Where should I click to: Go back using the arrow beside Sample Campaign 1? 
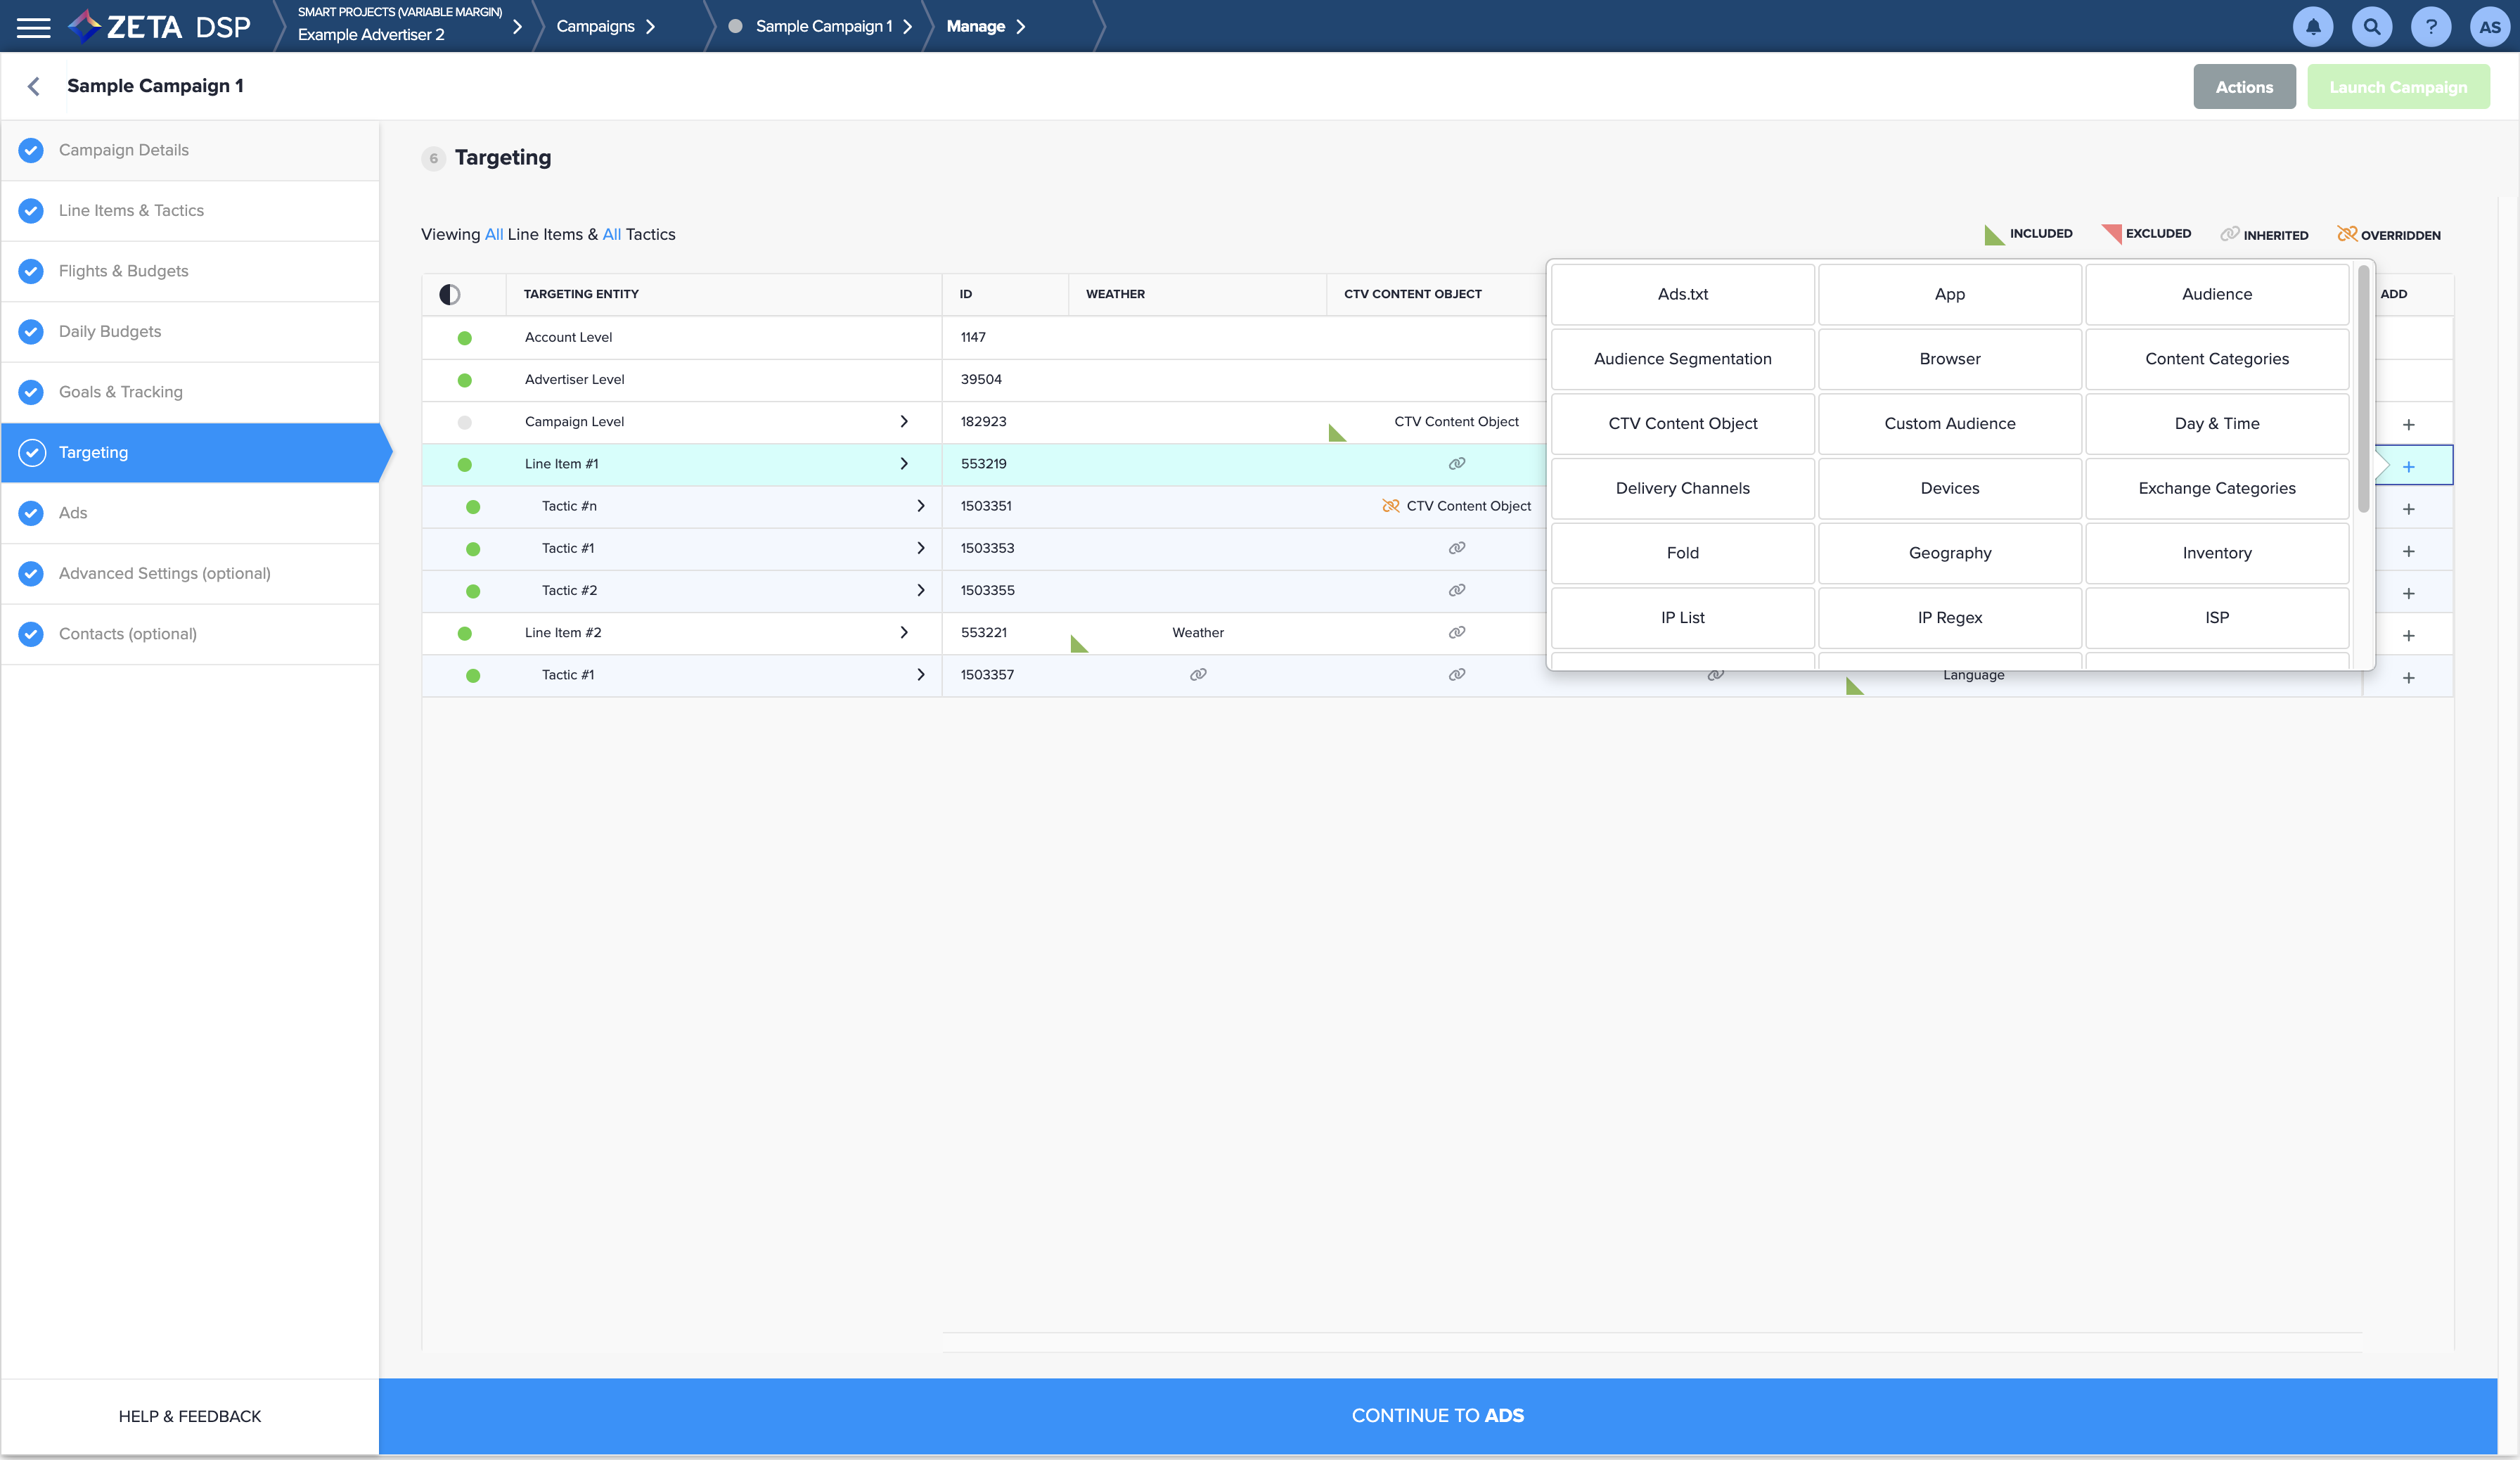[34, 87]
